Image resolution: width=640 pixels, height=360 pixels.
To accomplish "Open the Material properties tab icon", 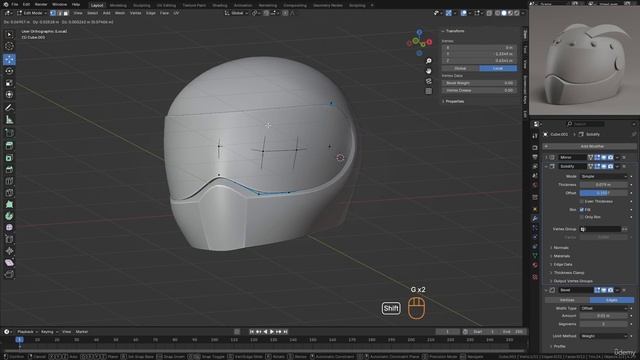I will pyautogui.click(x=535, y=265).
